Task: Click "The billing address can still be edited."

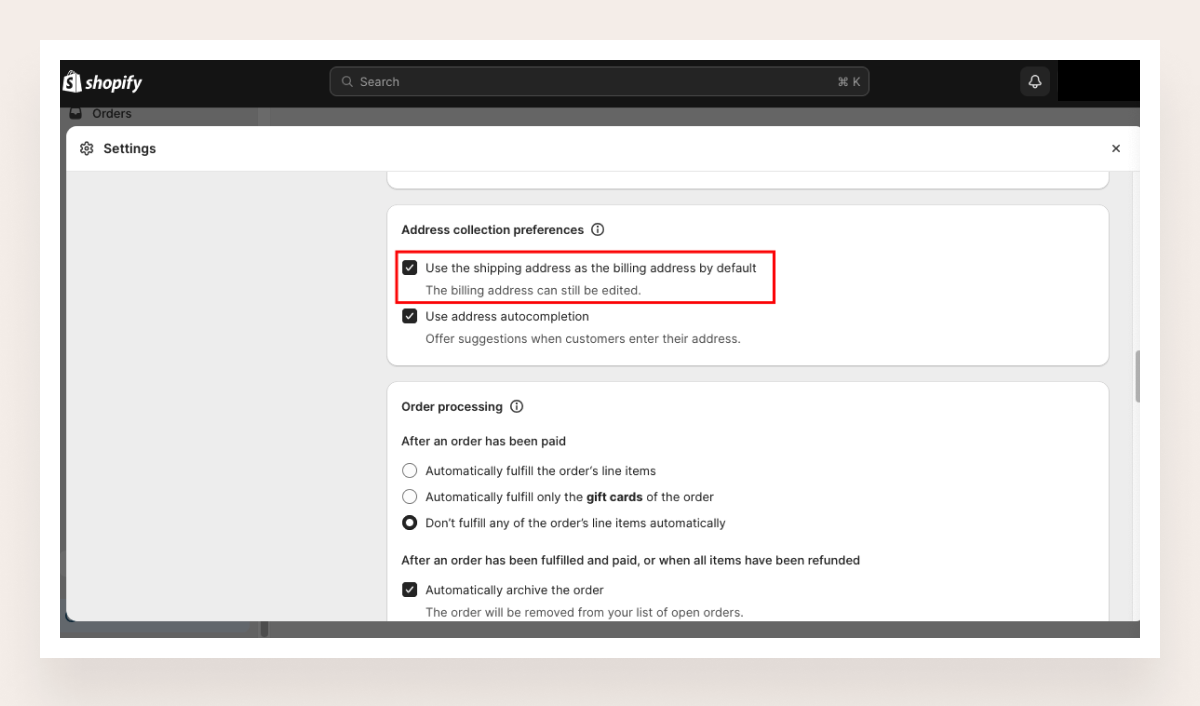Action: point(533,291)
